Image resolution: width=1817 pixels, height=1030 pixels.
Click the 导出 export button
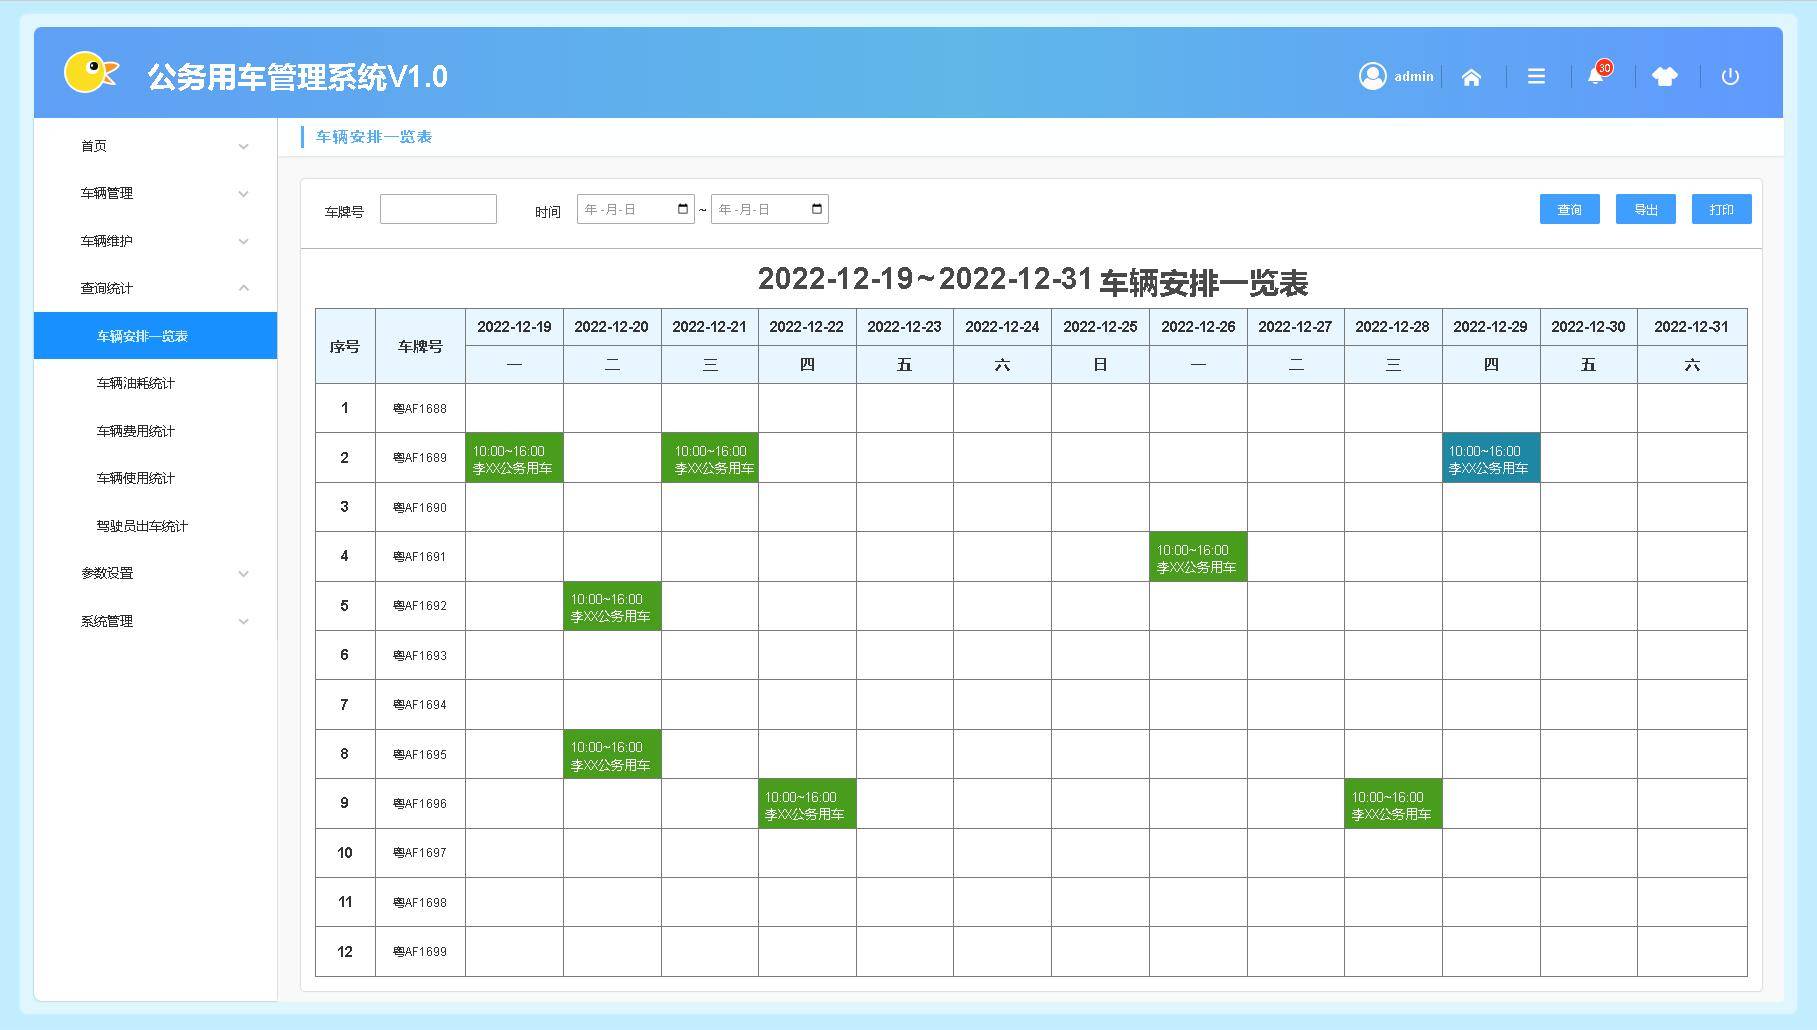click(1645, 209)
